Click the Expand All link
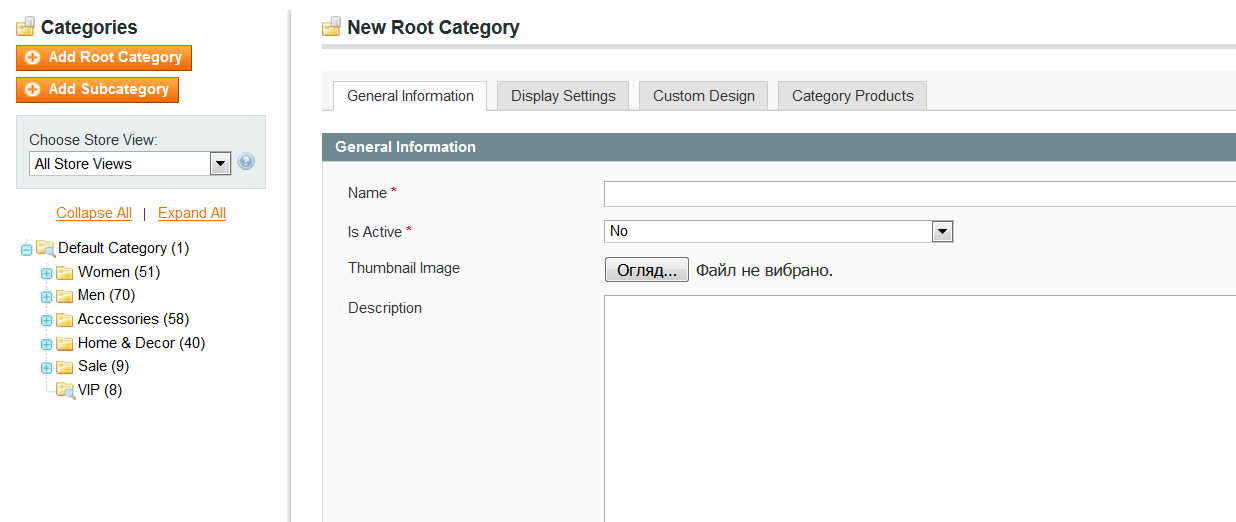This screenshot has height=522, width=1236. 192,213
